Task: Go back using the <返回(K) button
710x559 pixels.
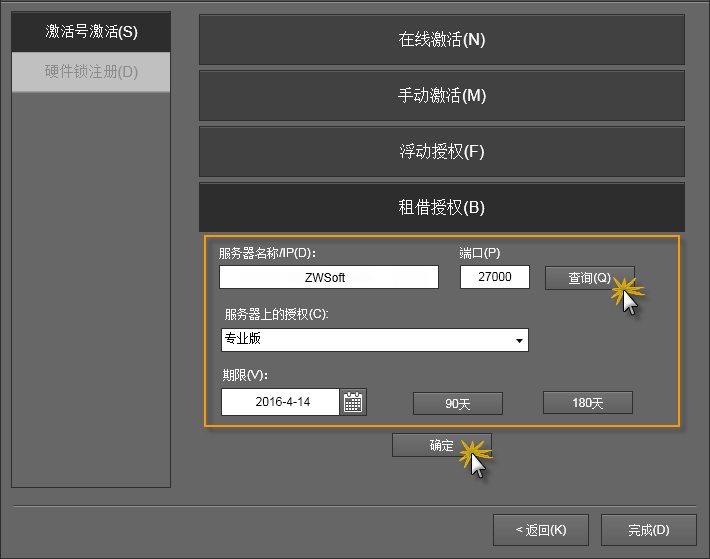Action: point(540,529)
